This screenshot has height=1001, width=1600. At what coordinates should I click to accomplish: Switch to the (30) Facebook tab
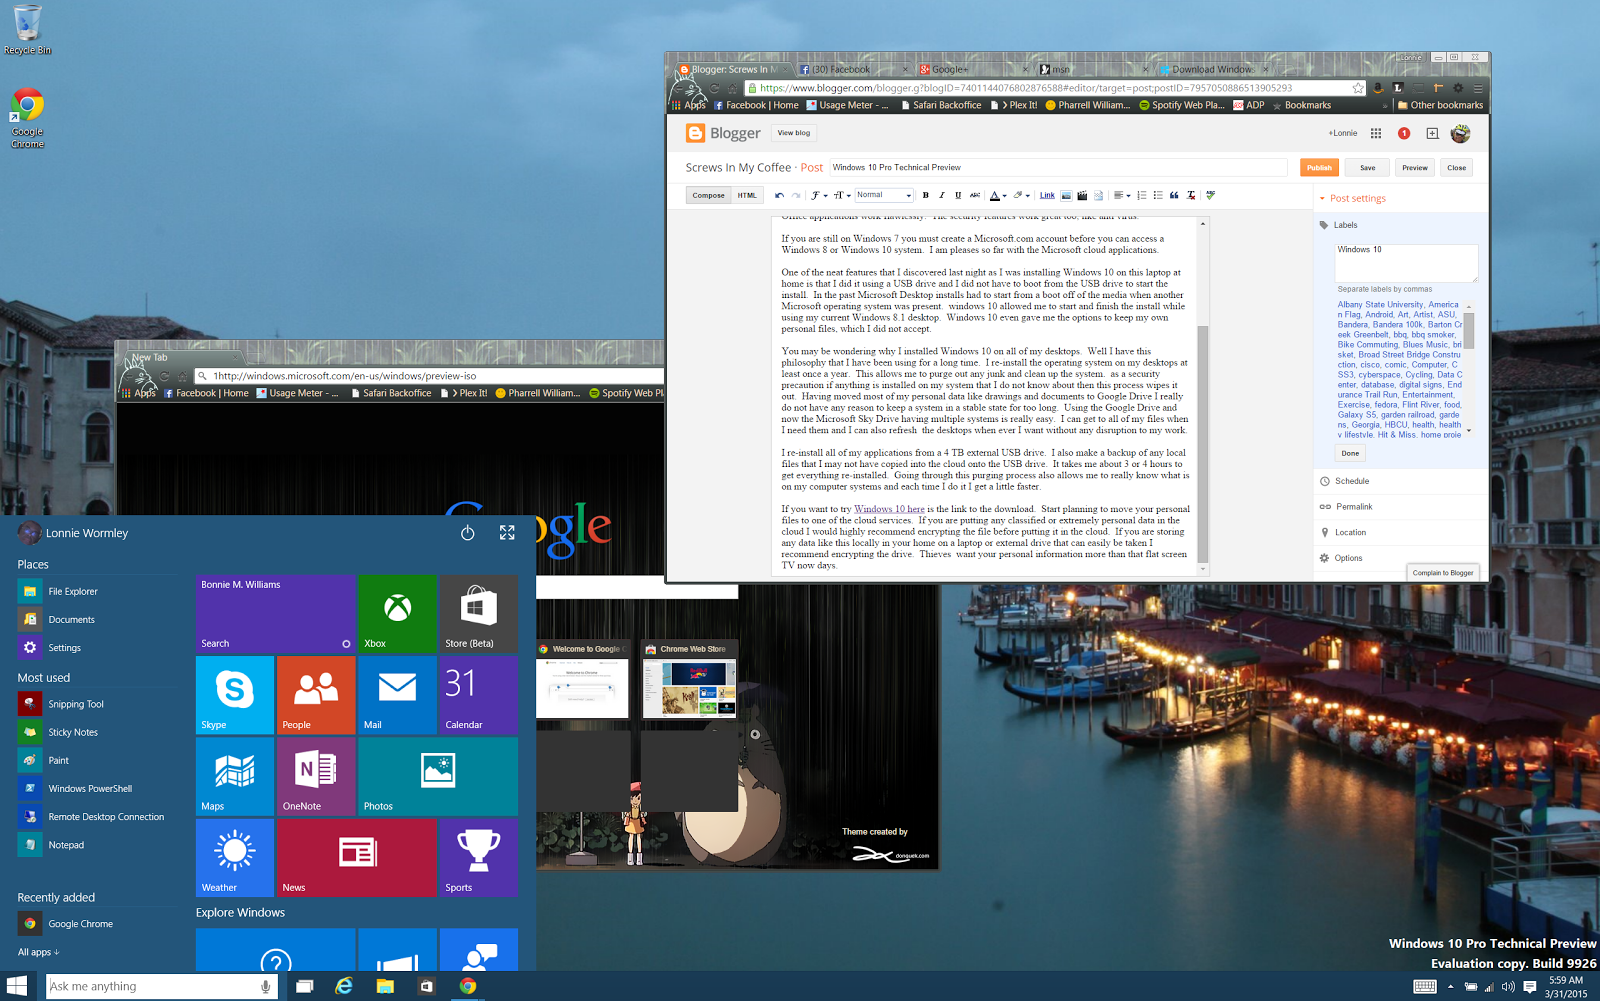(x=855, y=69)
